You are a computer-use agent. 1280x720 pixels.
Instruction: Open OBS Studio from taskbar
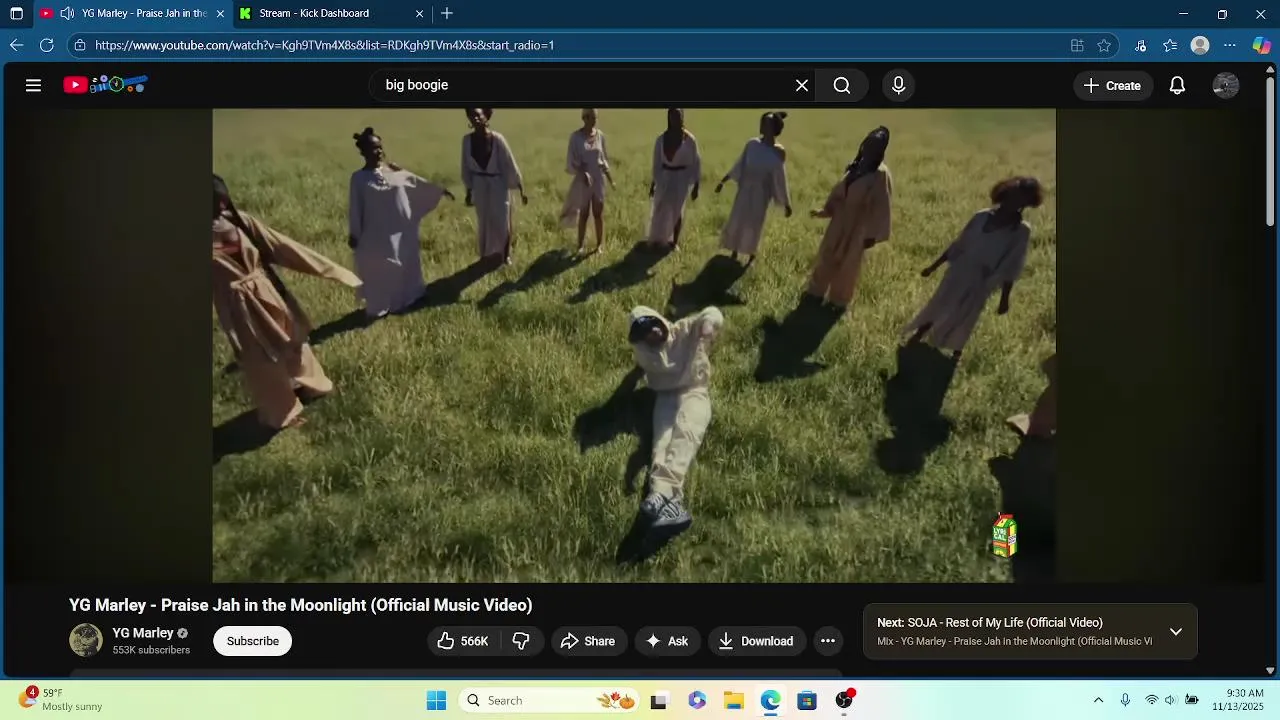844,700
